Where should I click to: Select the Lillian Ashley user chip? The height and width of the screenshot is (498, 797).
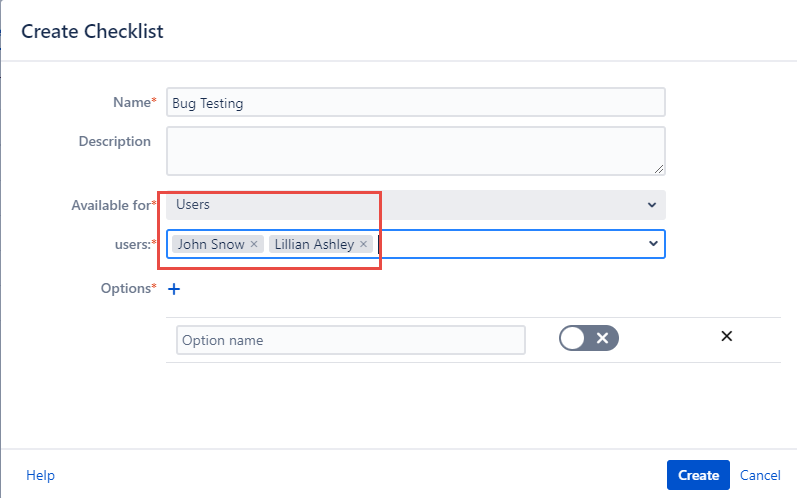313,244
